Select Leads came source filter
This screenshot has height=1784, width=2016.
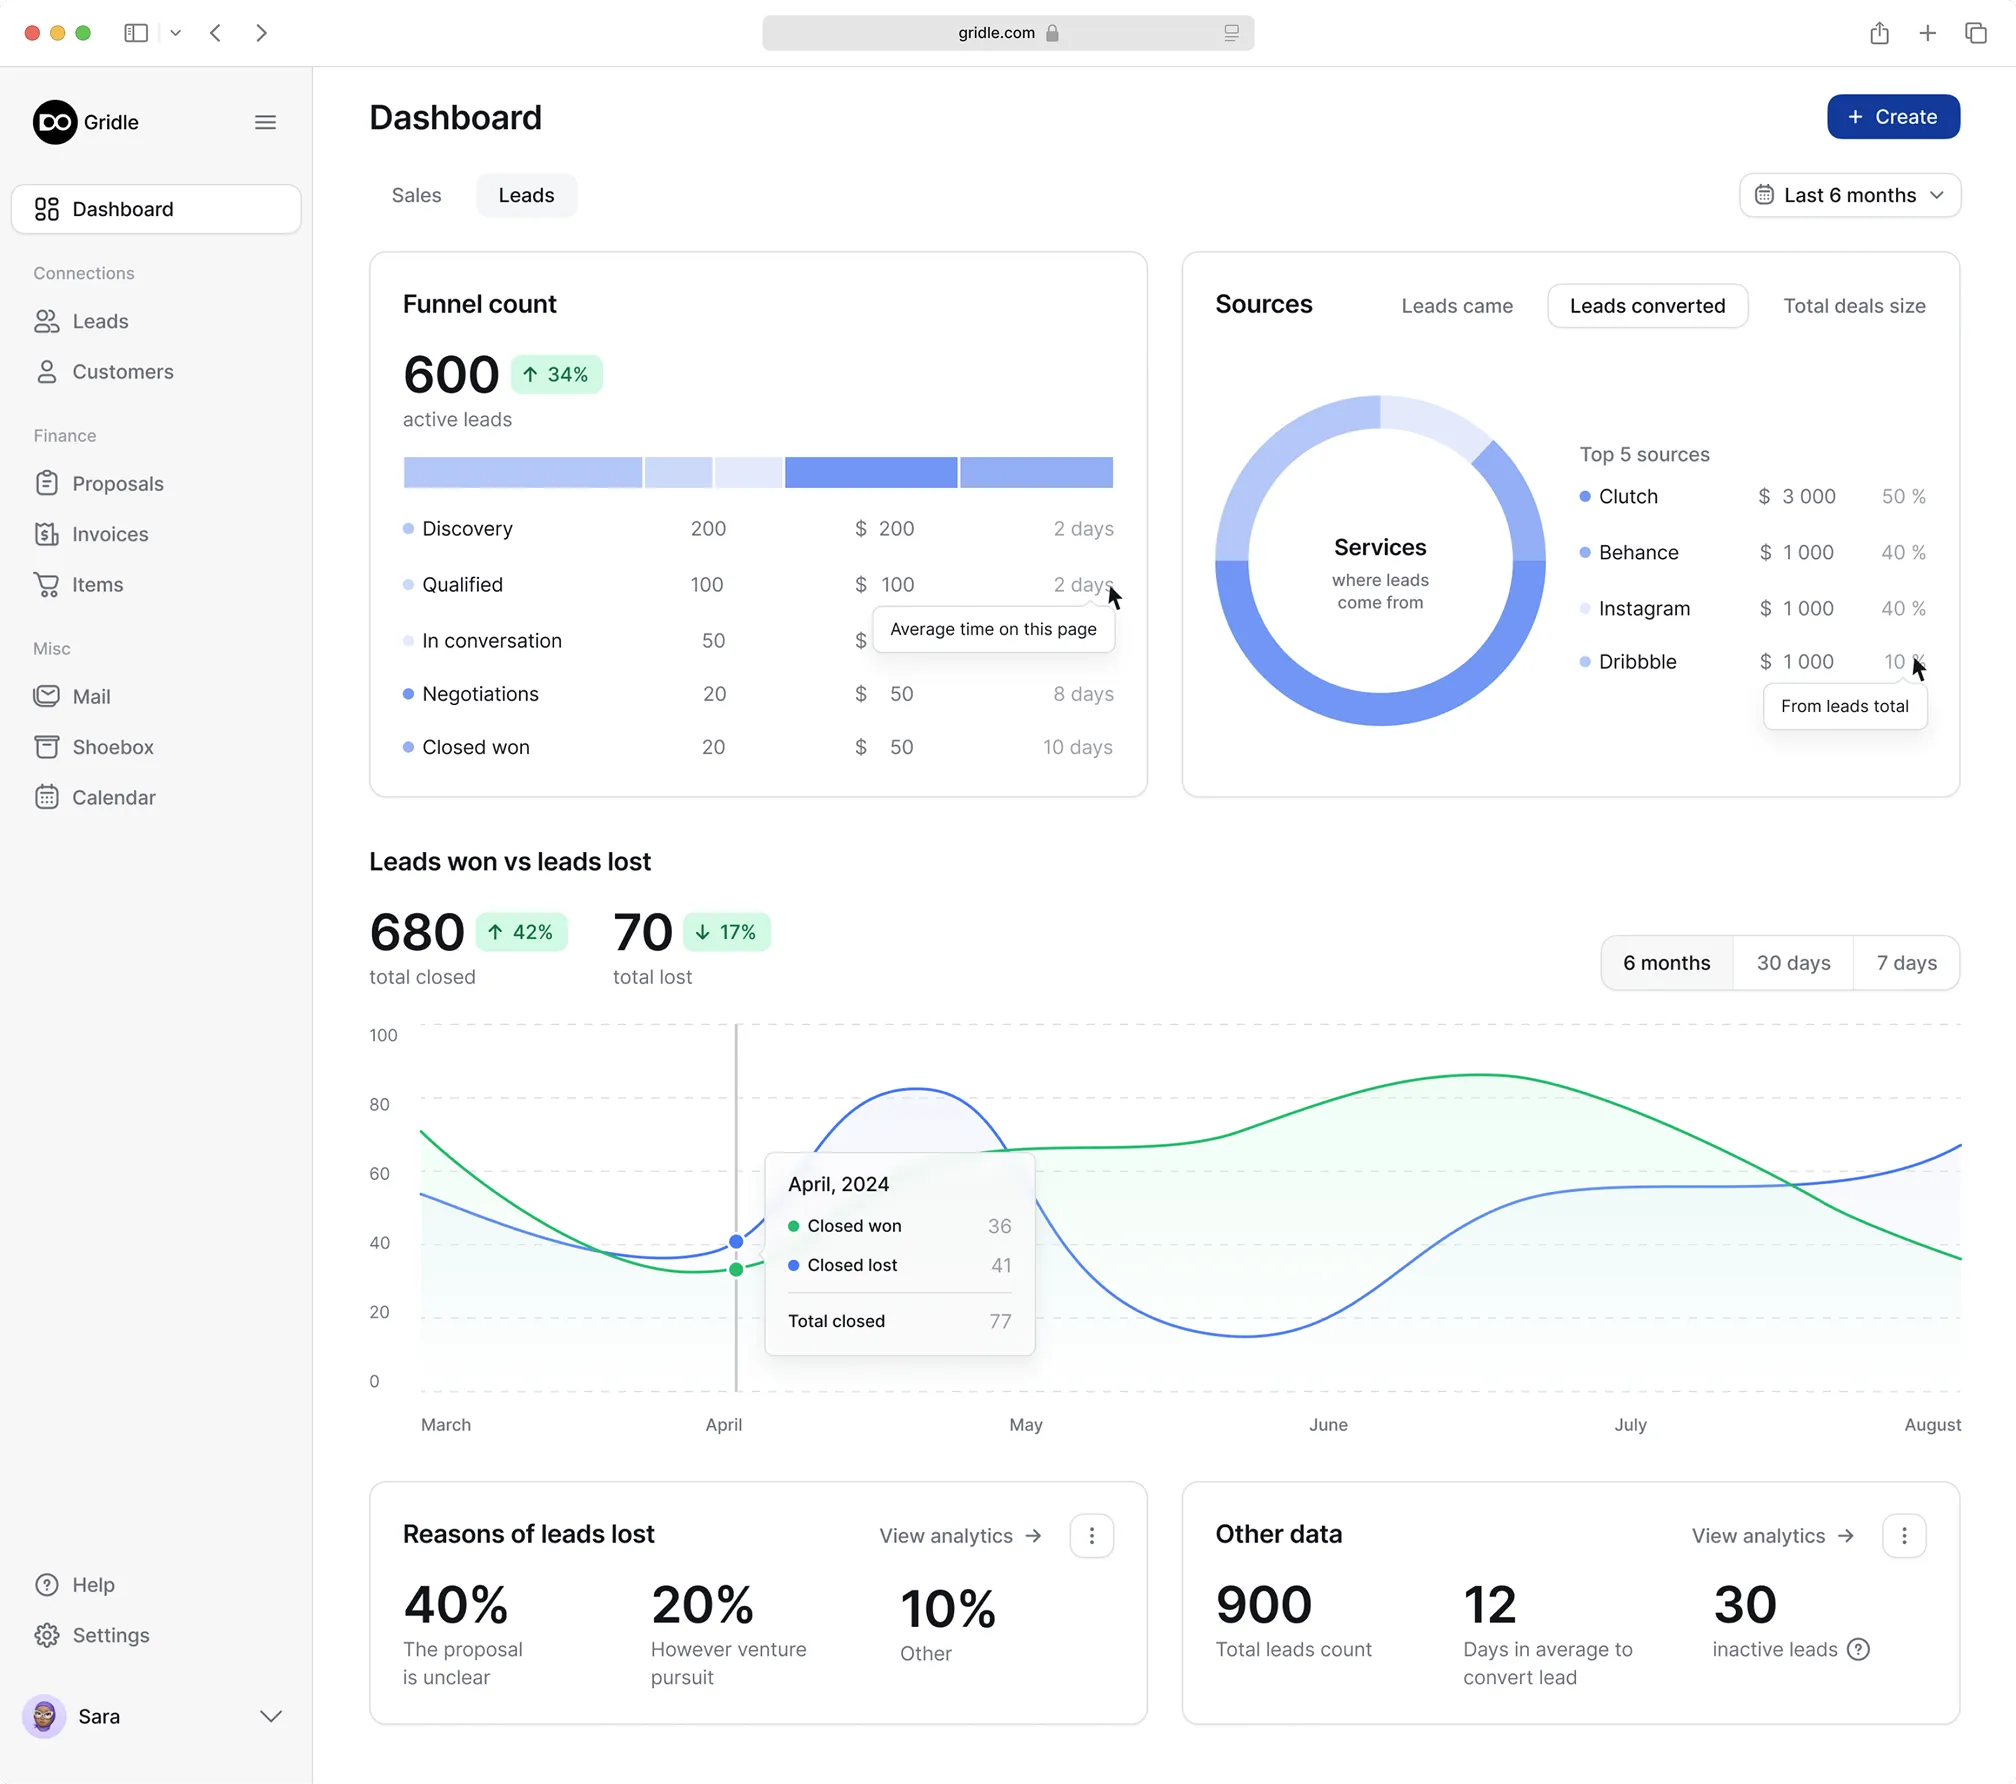point(1456,306)
